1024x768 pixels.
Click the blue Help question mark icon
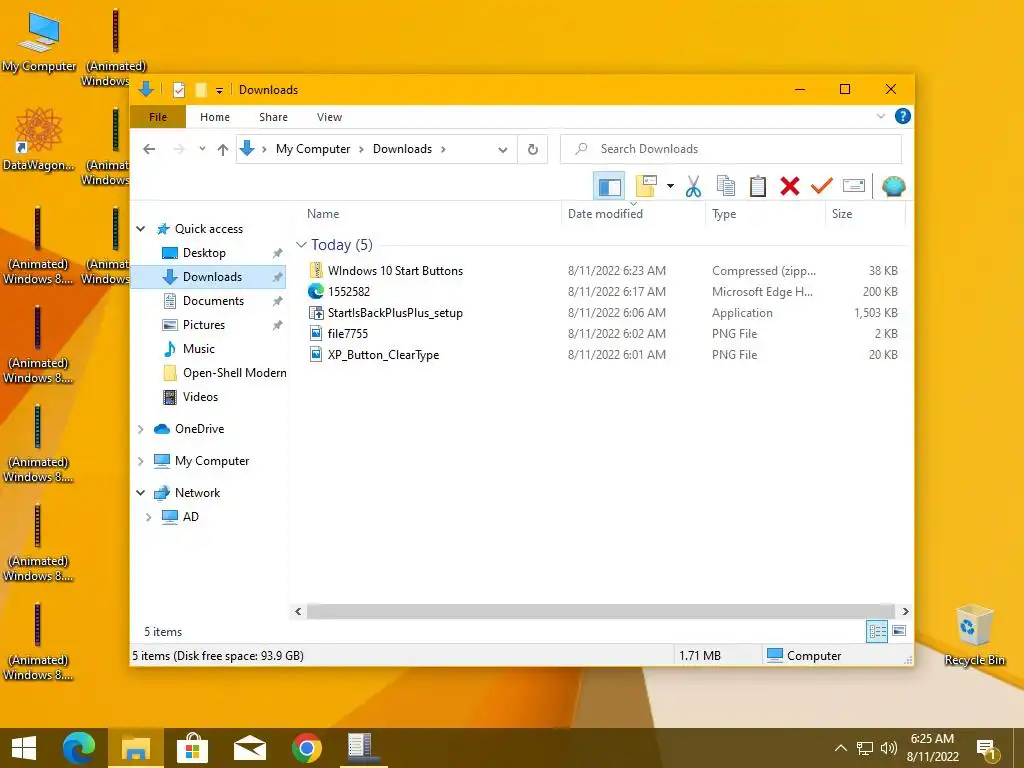903,116
